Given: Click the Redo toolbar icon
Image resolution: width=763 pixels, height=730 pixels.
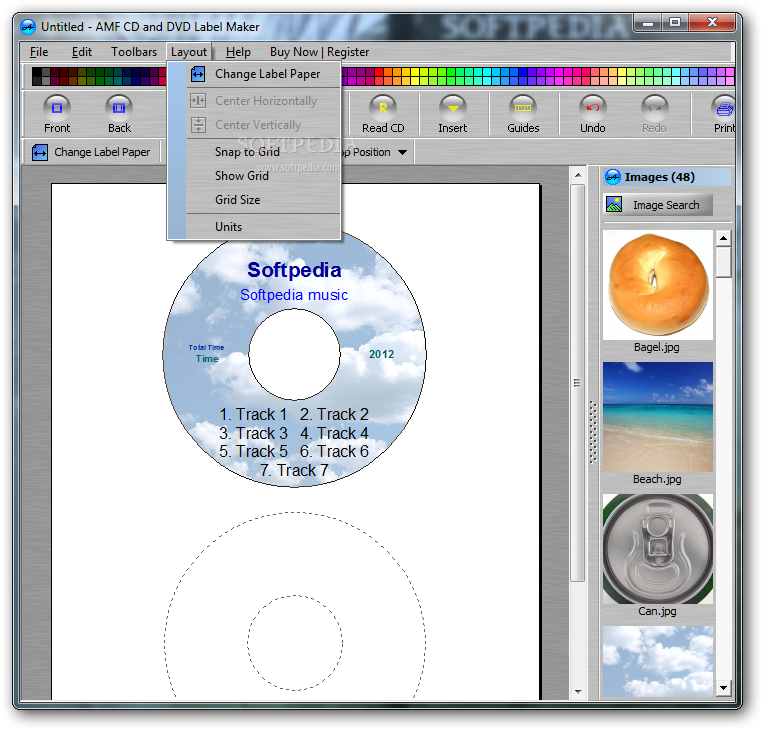Looking at the screenshot, I should pyautogui.click(x=654, y=108).
